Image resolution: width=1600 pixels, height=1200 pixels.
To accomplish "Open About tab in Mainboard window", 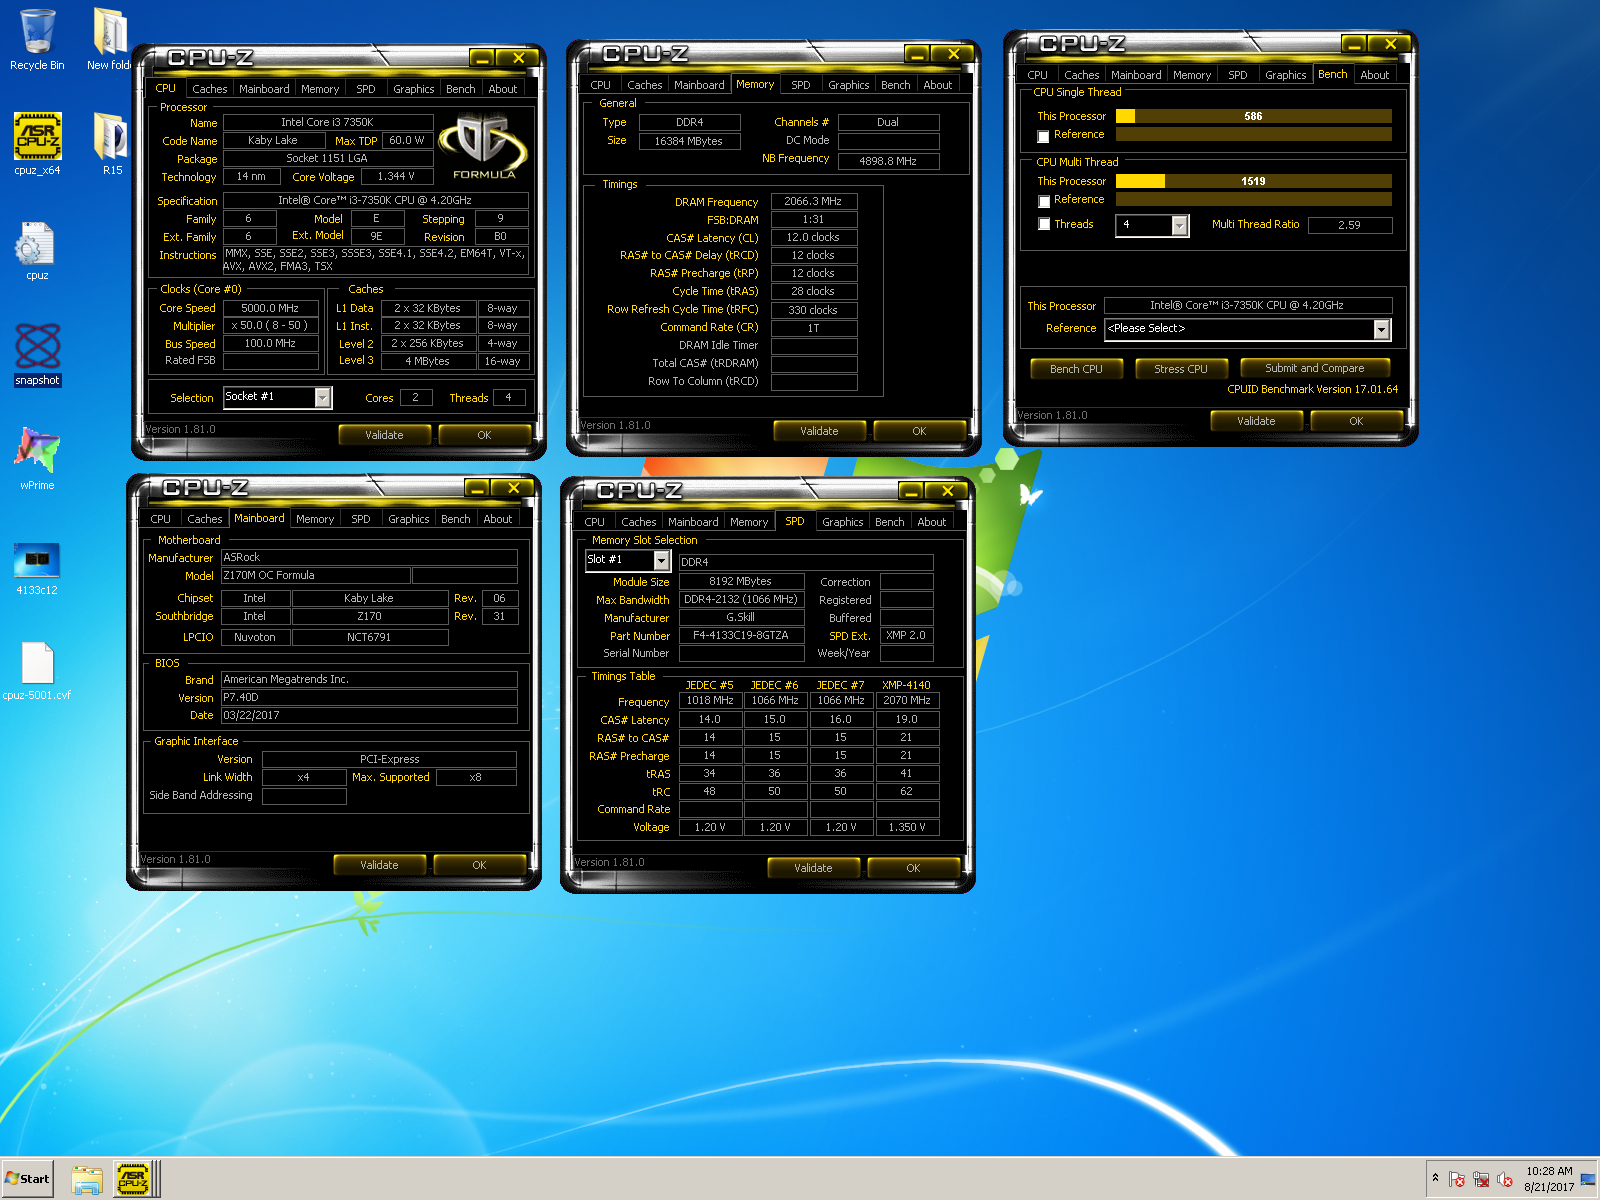I will point(497,519).
